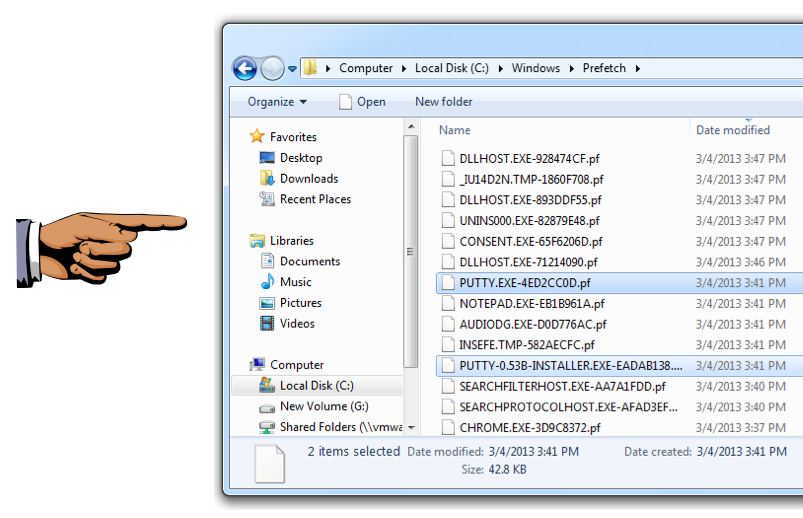803x518 pixels.
Task: Click file icon of SEARCHPROTOCOLHOST.EXE prefetch file
Action: (x=448, y=407)
